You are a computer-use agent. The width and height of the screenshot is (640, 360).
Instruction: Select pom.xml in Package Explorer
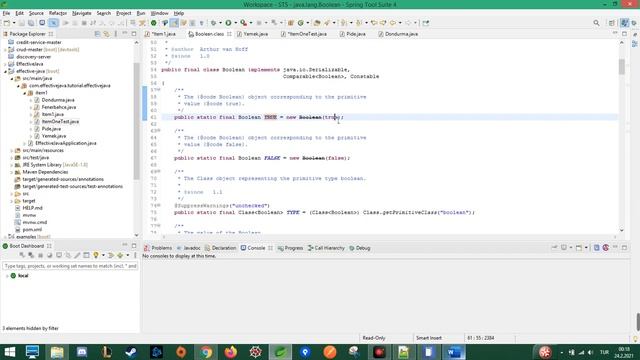(x=32, y=230)
